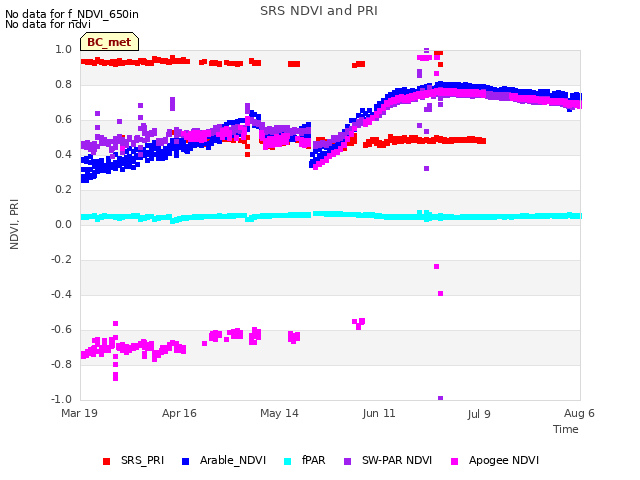The width and height of the screenshot is (640, 480).
Task: Click the 0.6 y-axis tick label
Action: coord(63,120)
